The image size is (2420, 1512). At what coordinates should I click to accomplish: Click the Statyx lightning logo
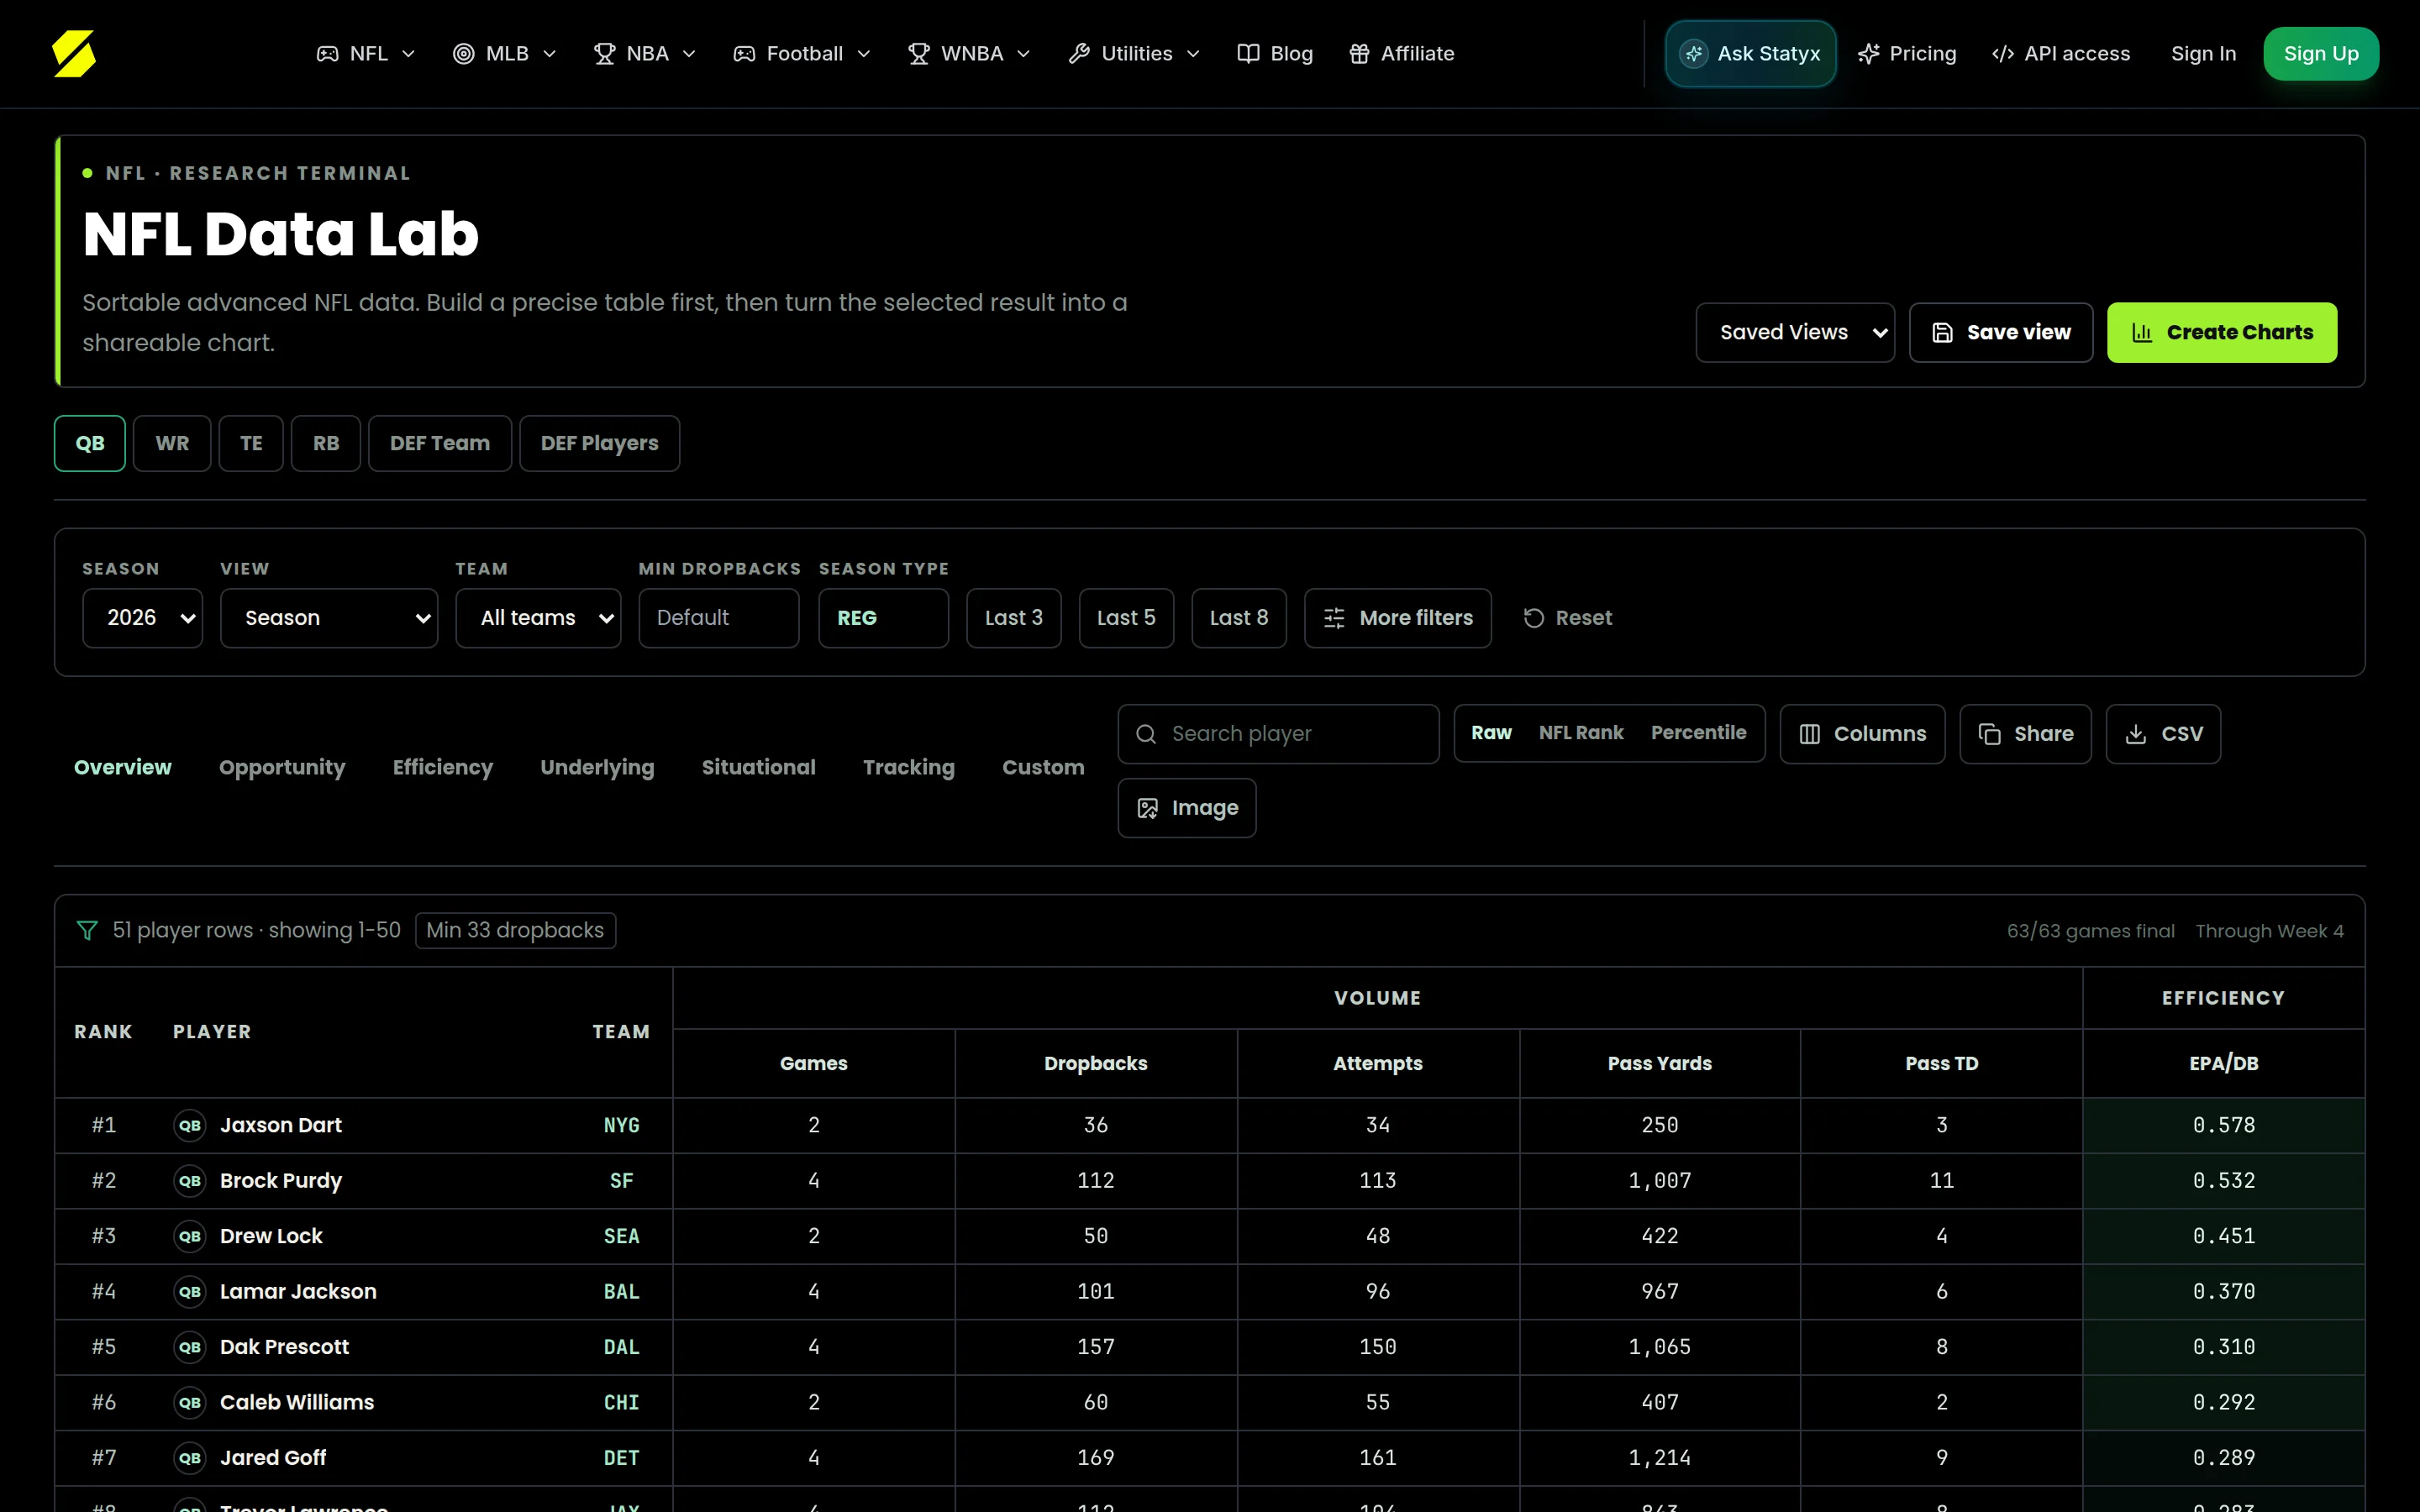click(x=74, y=54)
